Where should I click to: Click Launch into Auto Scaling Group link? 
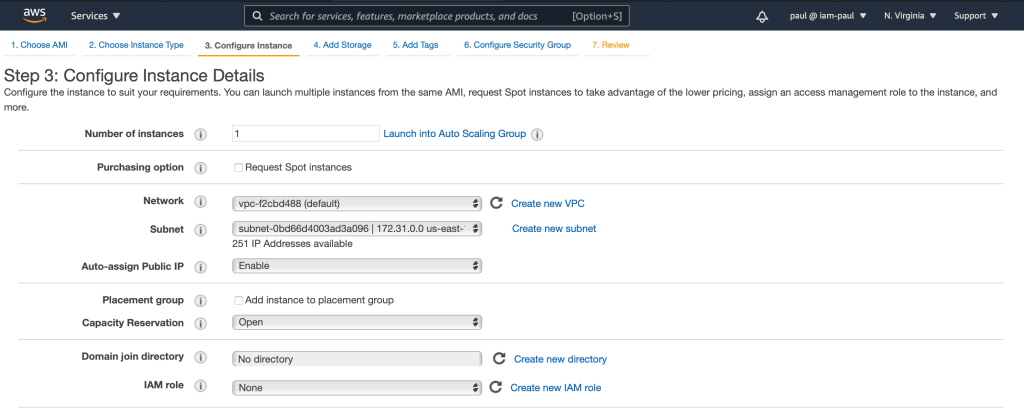[x=454, y=134]
